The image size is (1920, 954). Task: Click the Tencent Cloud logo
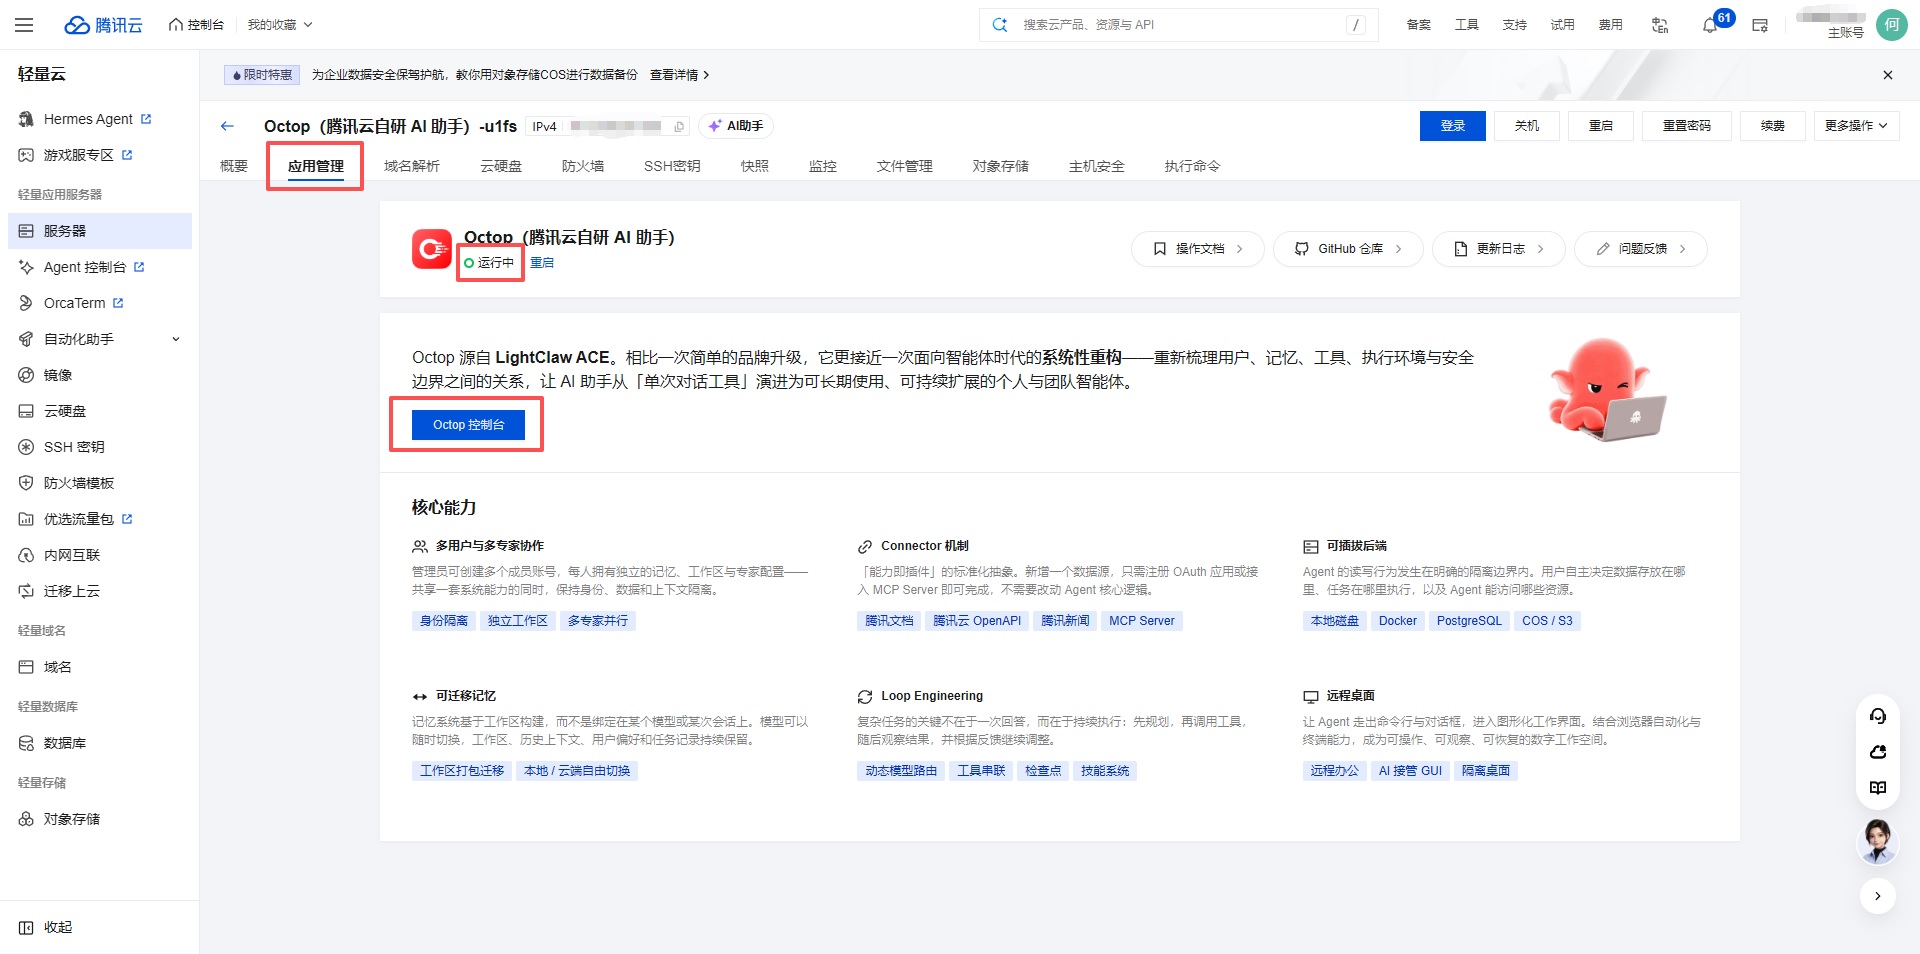[103, 25]
